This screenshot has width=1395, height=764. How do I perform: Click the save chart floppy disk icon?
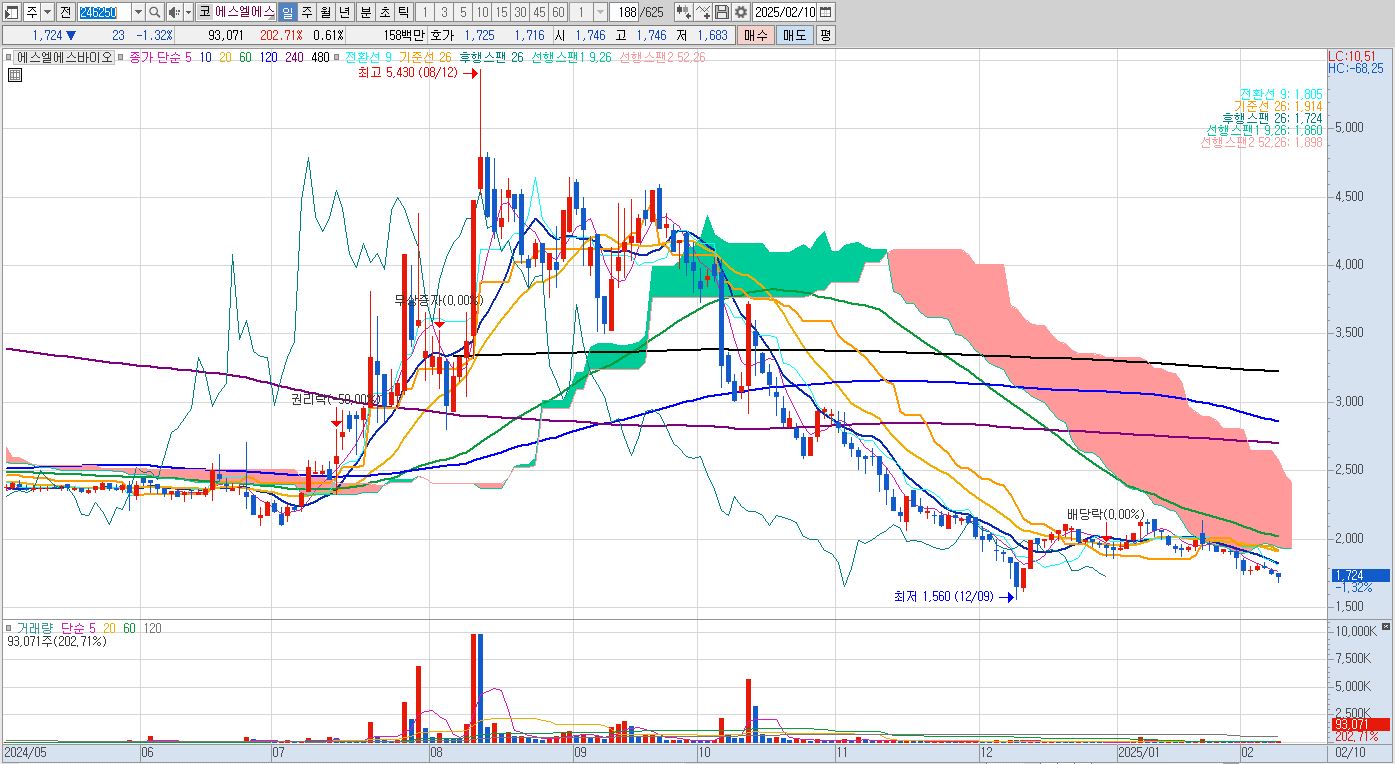pos(721,12)
